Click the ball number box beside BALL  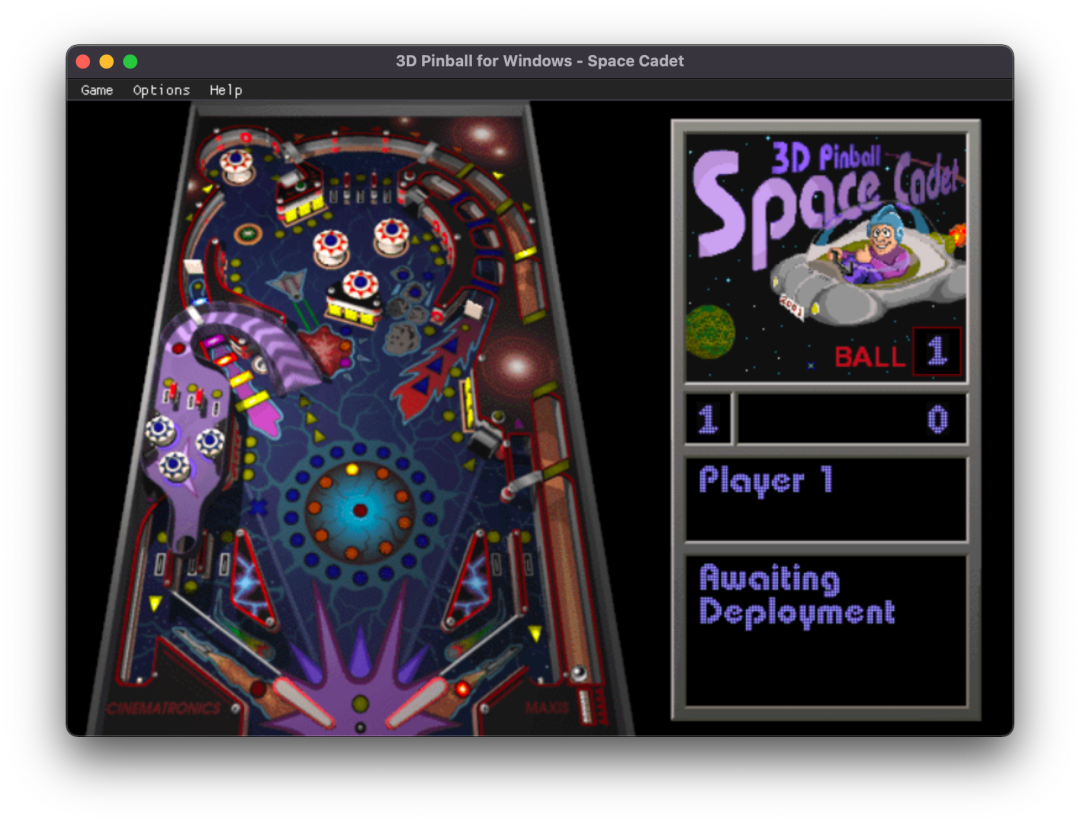[x=936, y=352]
